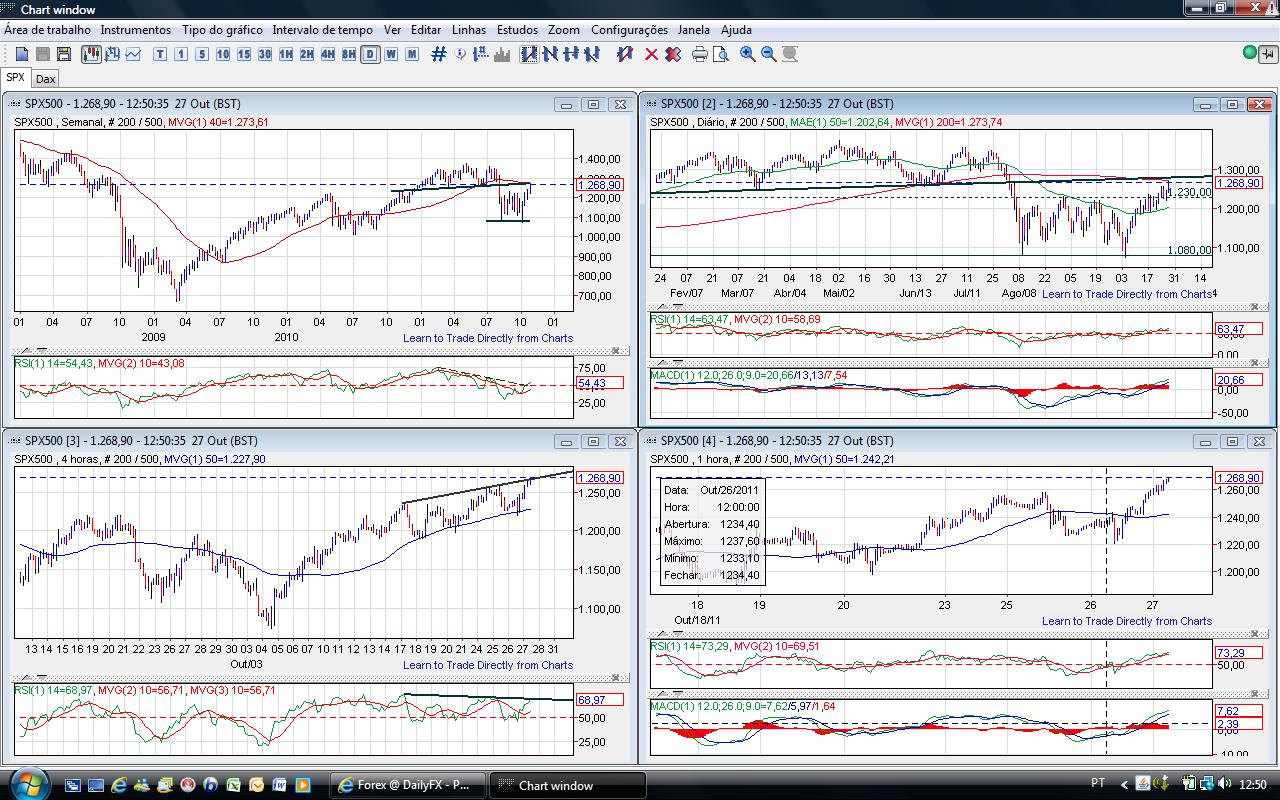
Task: Switch to Forex @ DailyFX taskbar window
Action: point(409,785)
